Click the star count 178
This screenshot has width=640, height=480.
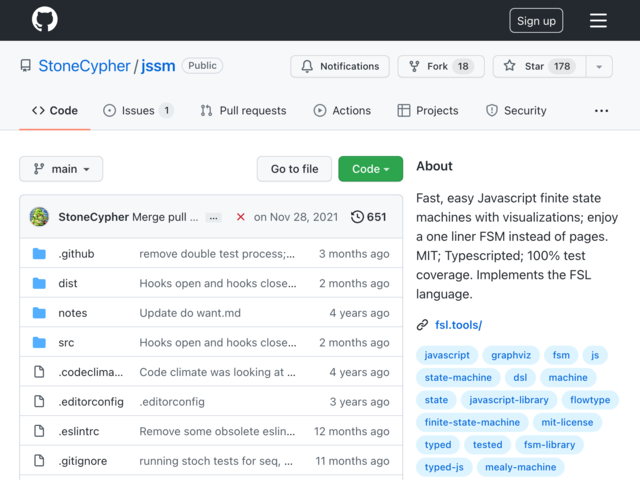point(562,66)
